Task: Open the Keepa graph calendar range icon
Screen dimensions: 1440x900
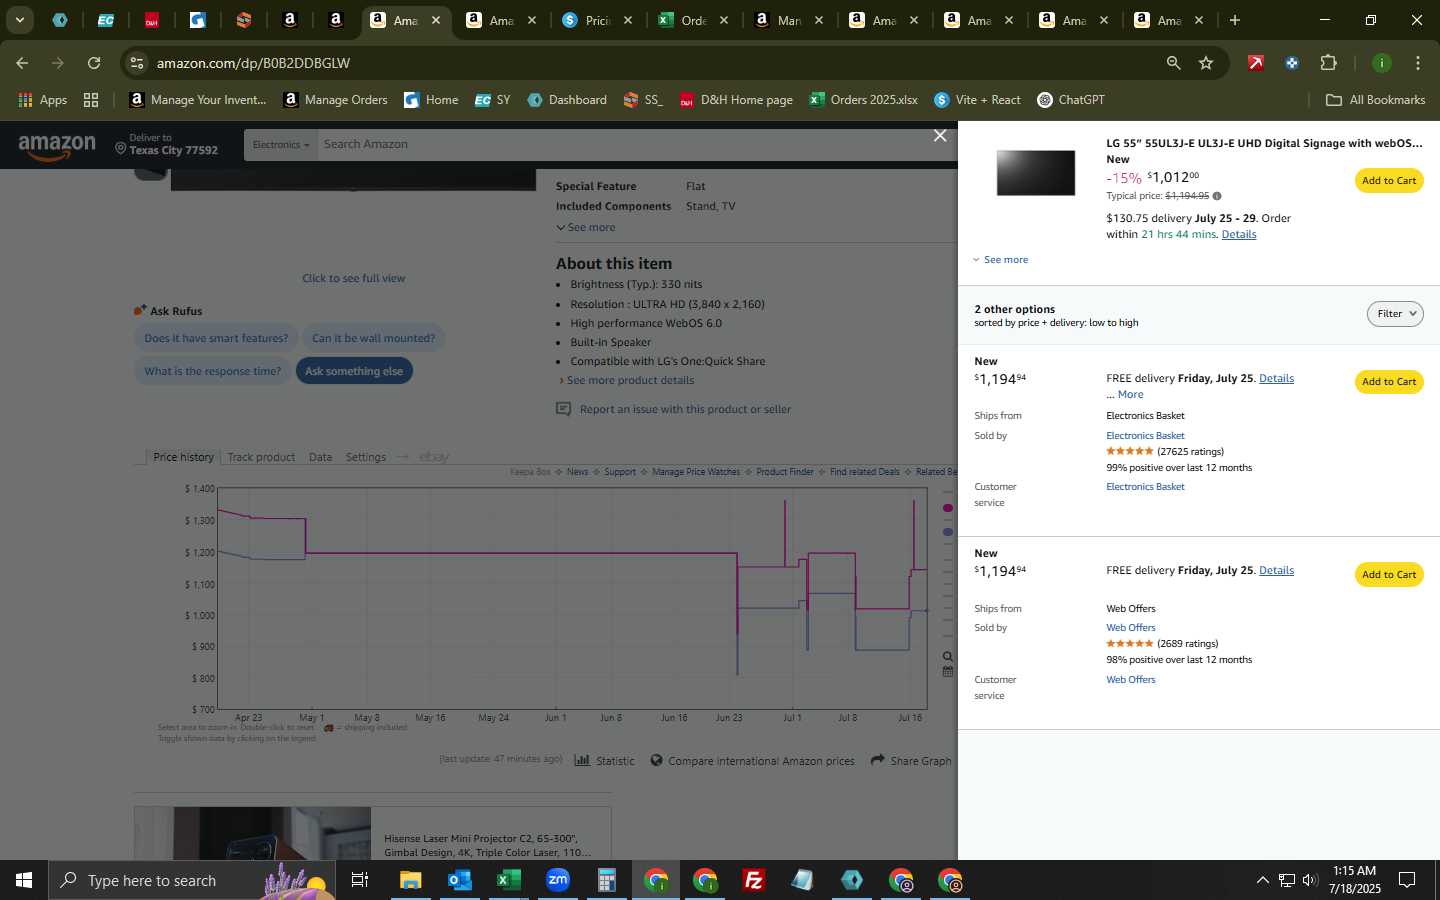Action: [948, 672]
